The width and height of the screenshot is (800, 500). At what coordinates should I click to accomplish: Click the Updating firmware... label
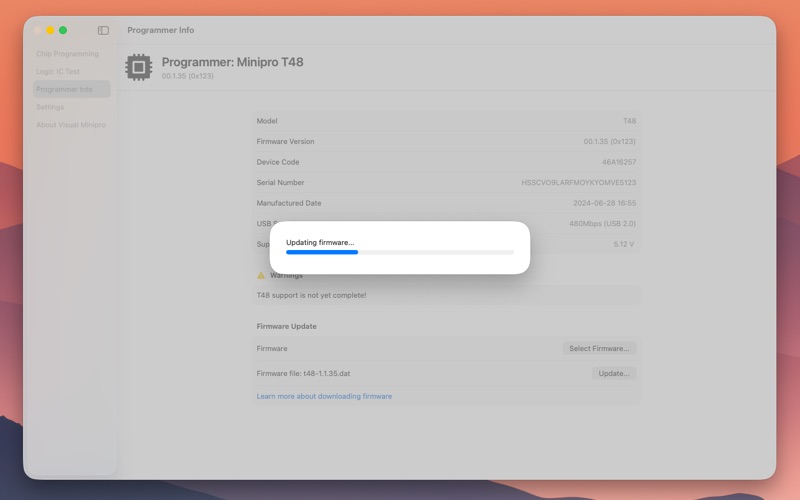pyautogui.click(x=320, y=242)
